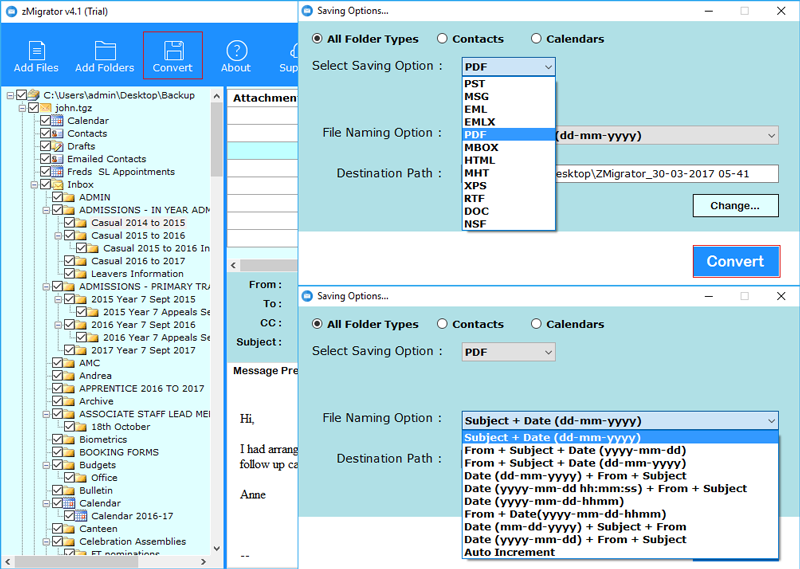Open Select Saving Option dropdown in upper window
Image resolution: width=800 pixels, height=569 pixels.
[508, 67]
